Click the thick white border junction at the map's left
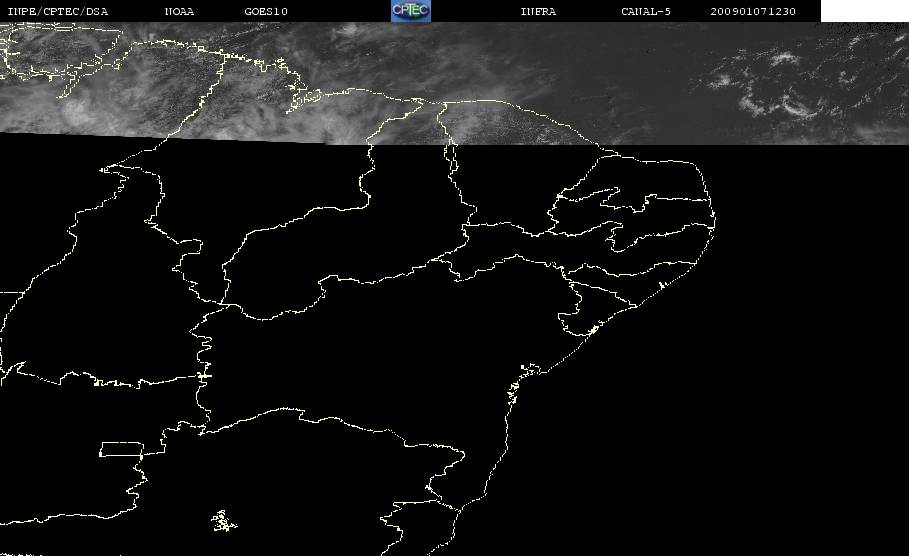Viewport: 909px width, 556px height. (203, 376)
